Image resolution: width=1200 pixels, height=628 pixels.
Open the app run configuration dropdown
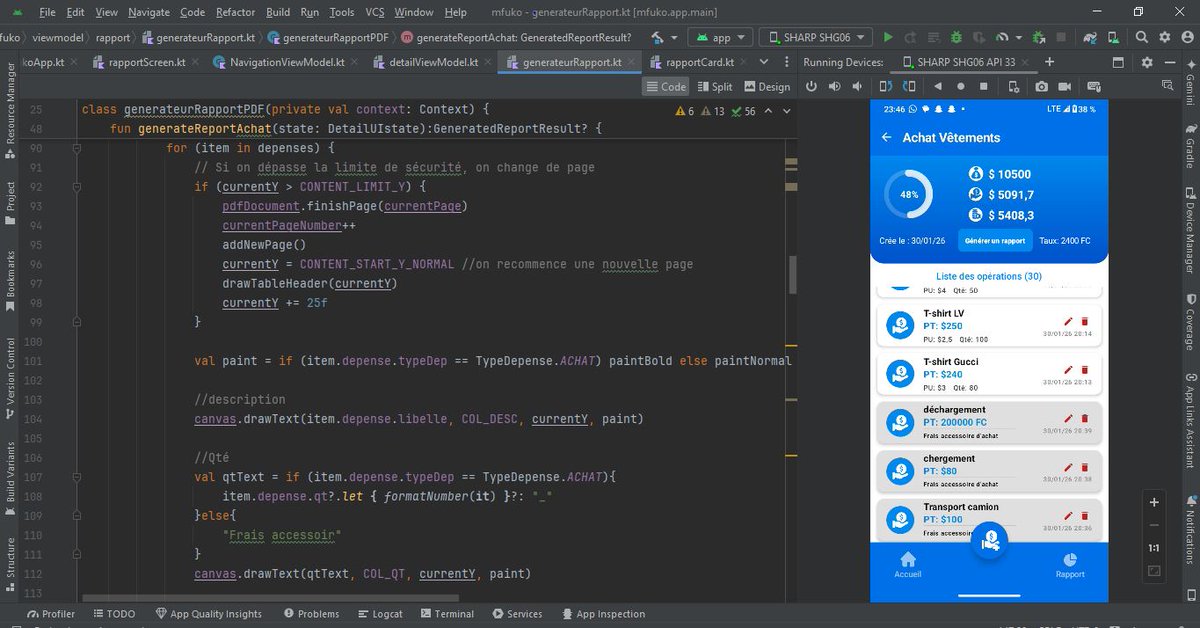(x=721, y=37)
